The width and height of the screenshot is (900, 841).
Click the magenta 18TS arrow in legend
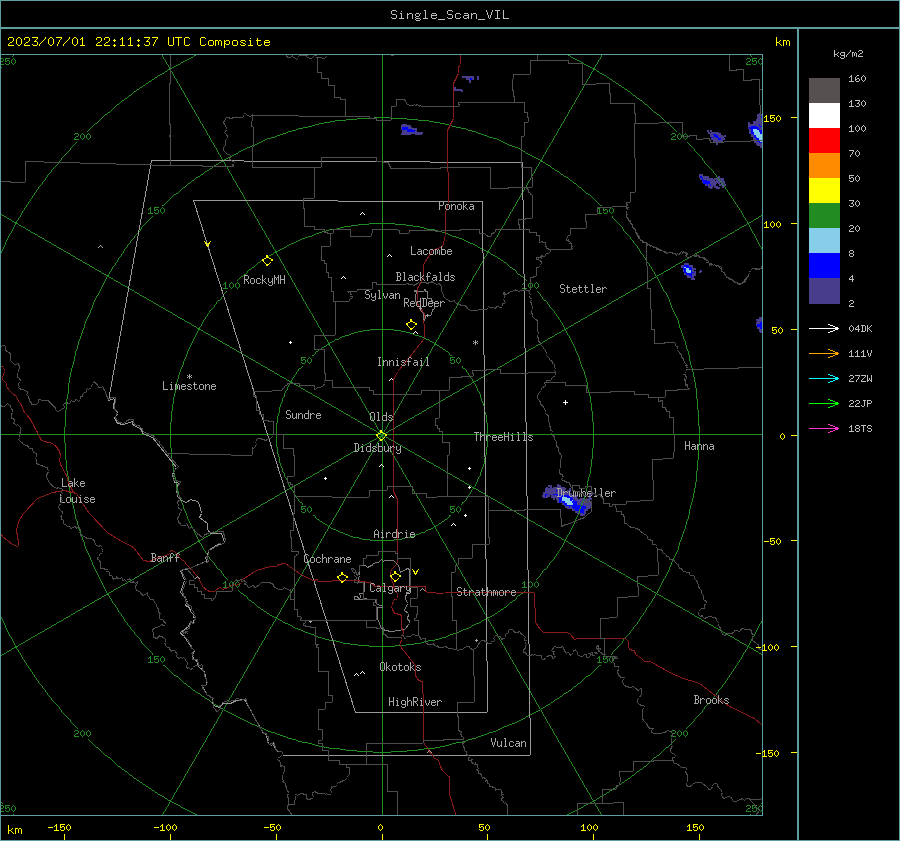(824, 428)
